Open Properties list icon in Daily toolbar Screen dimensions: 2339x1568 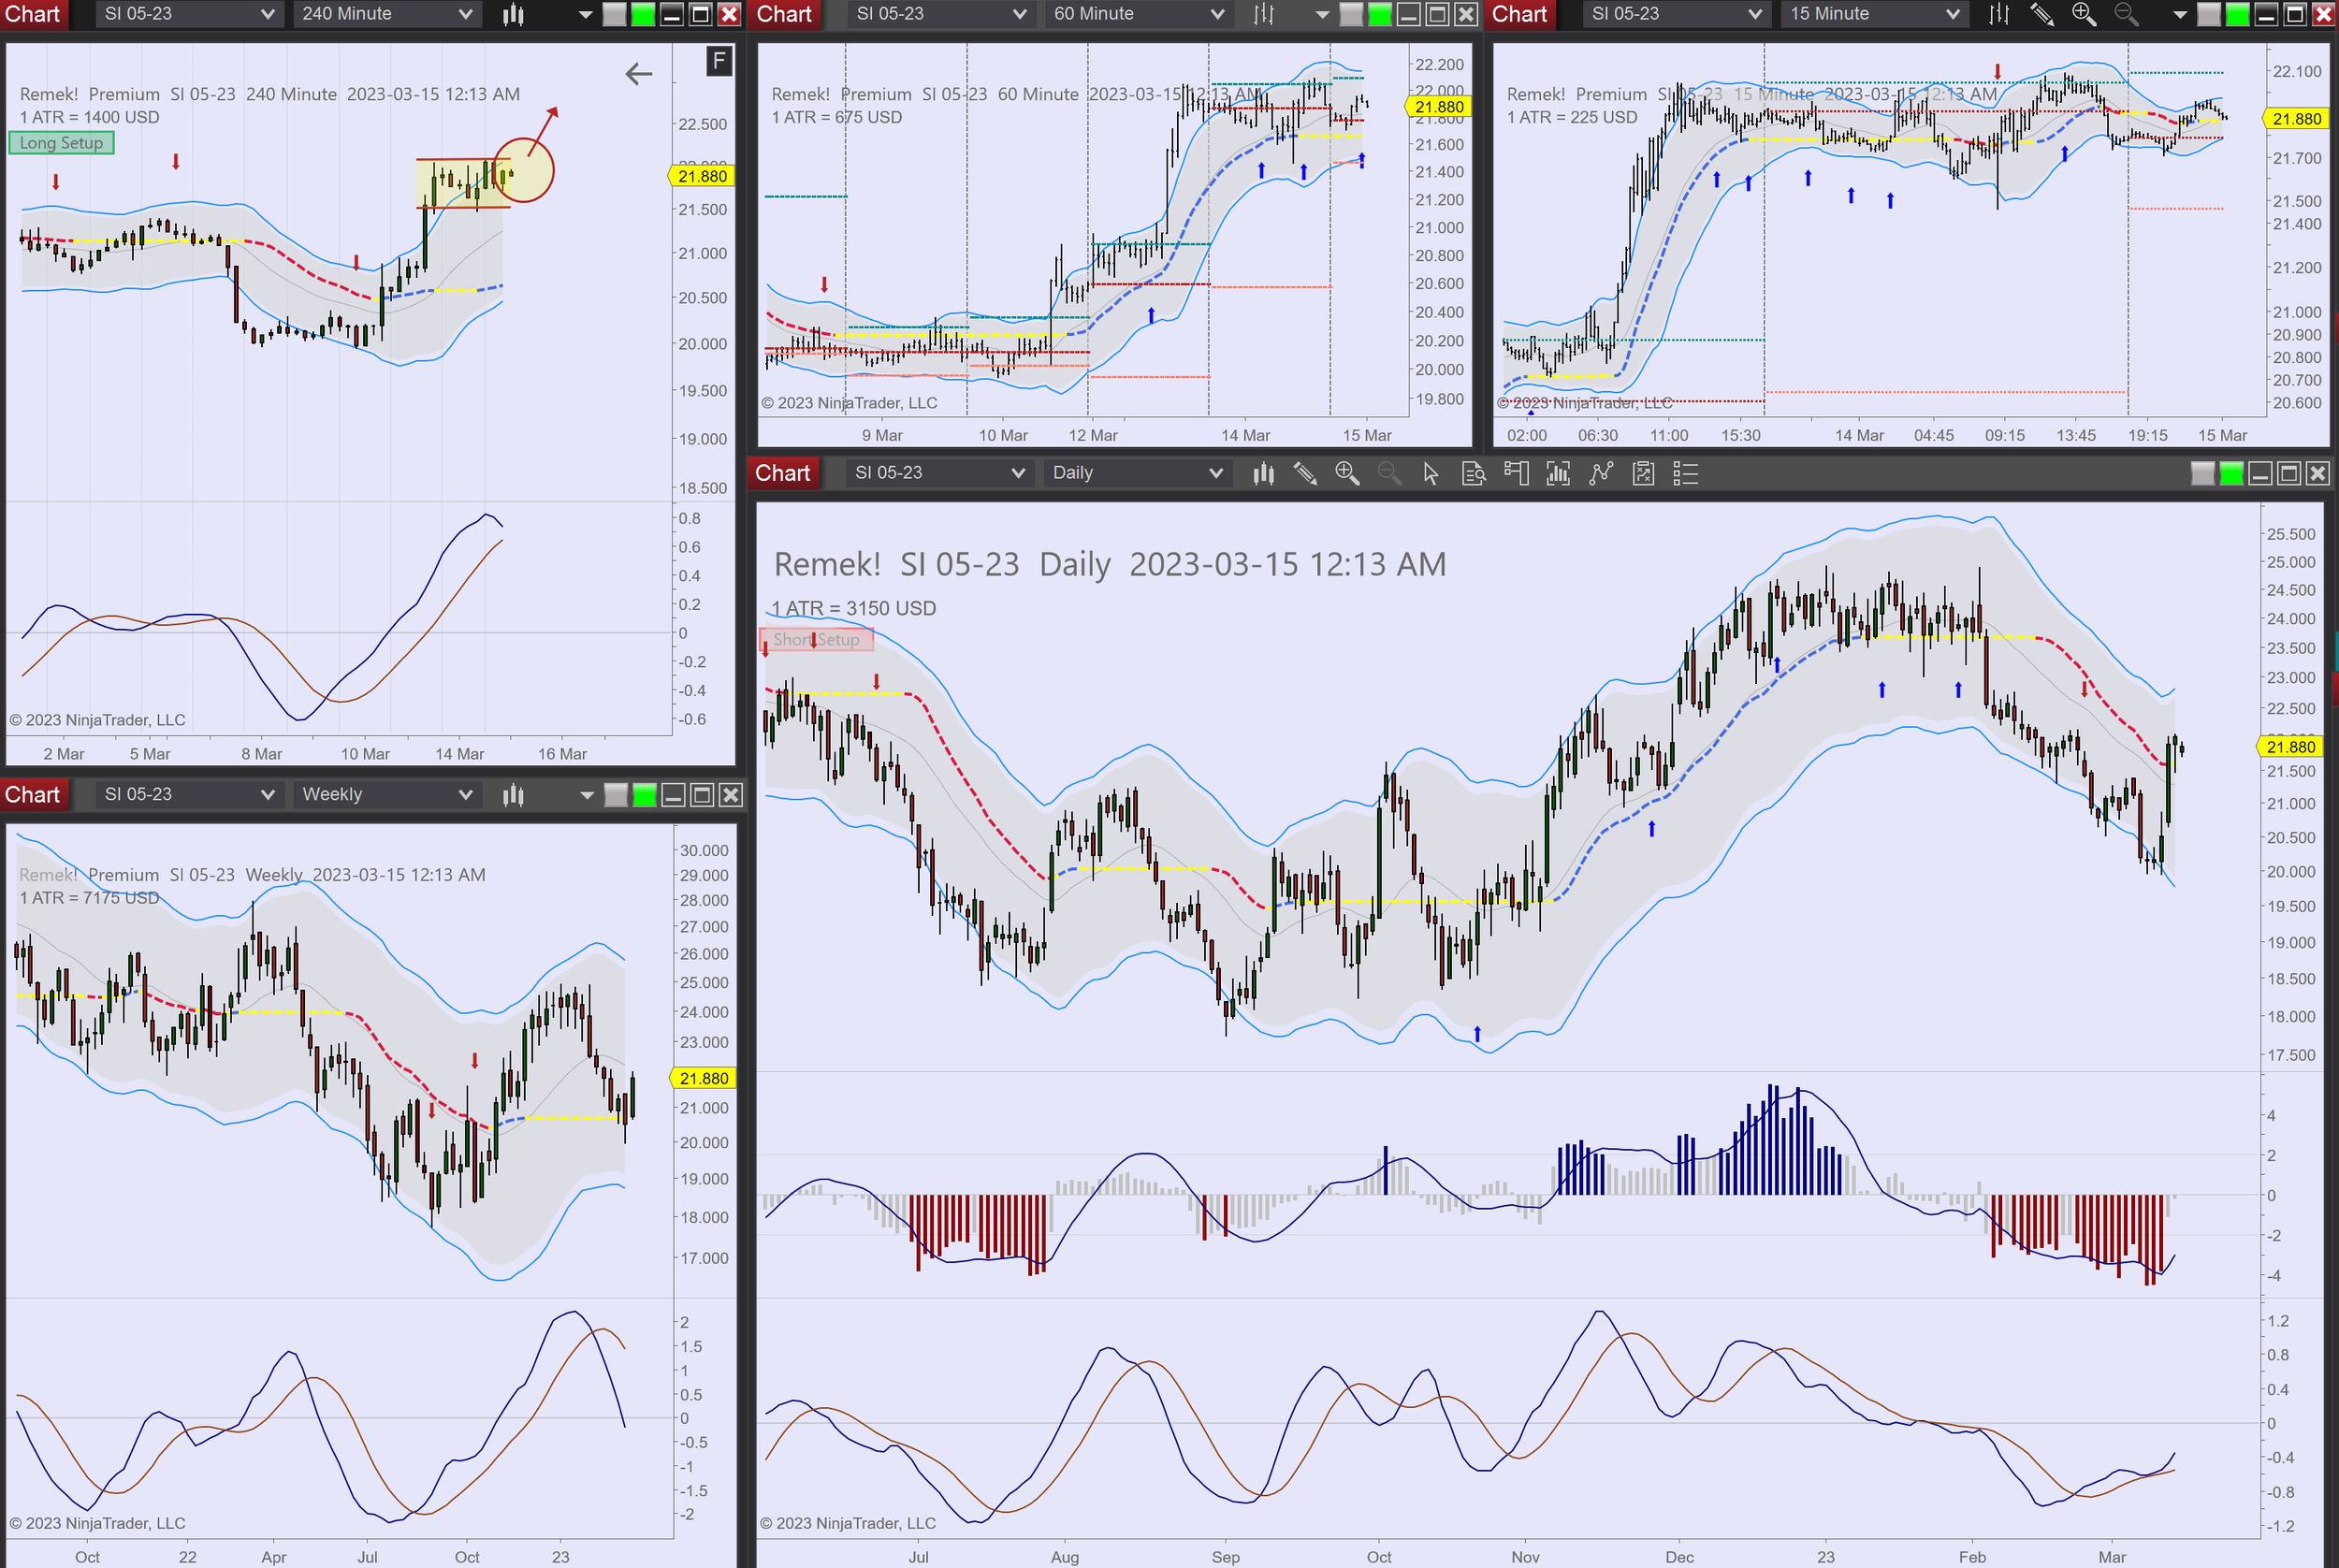(x=1685, y=473)
